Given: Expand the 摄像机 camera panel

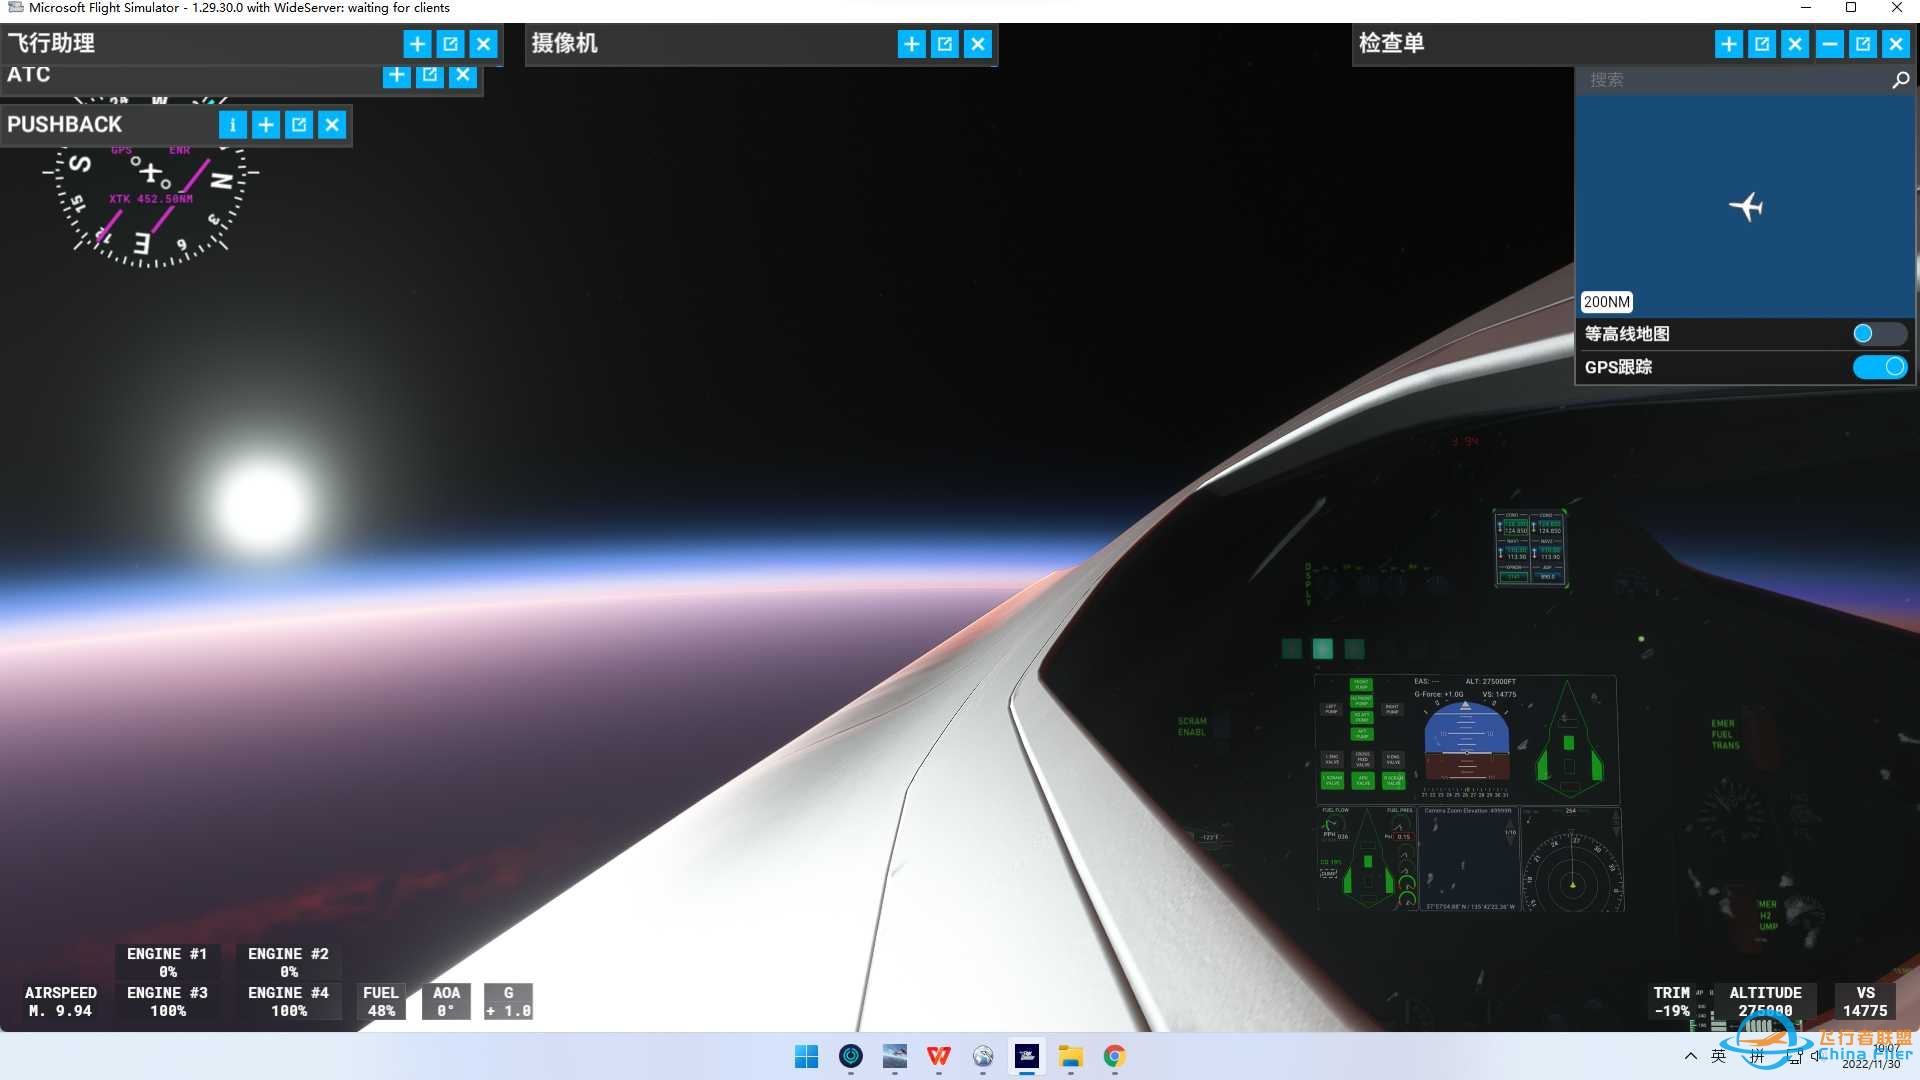Looking at the screenshot, I should (911, 44).
